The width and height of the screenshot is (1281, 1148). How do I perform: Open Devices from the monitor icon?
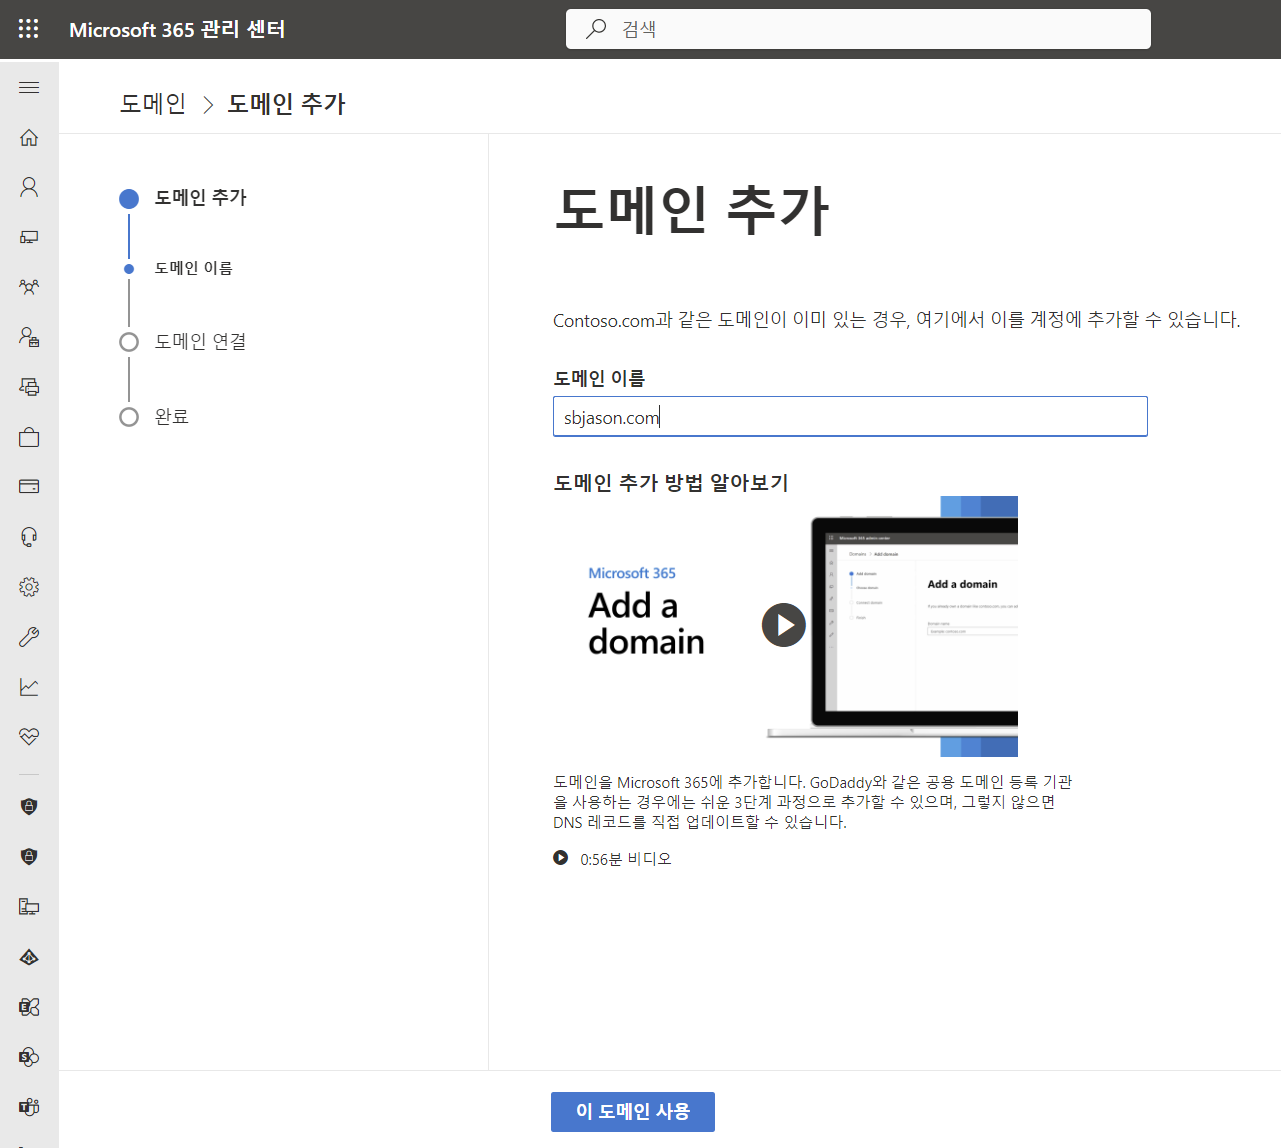[x=29, y=237]
